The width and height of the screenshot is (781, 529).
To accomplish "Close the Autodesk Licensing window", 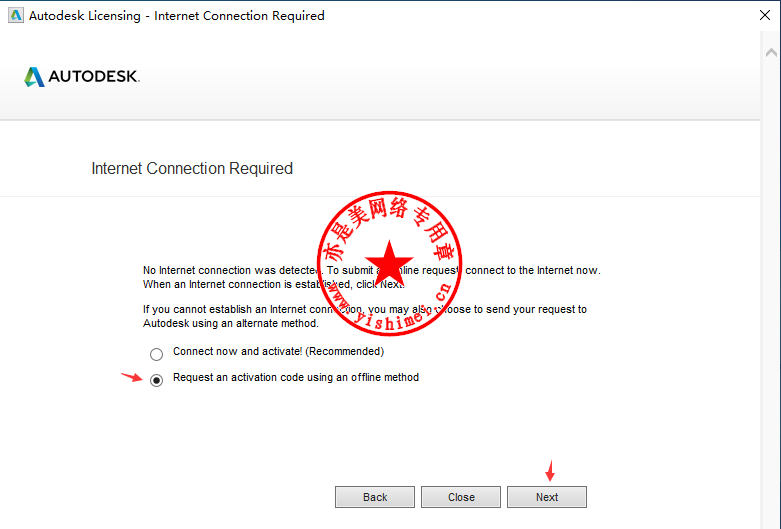I will click(x=765, y=15).
